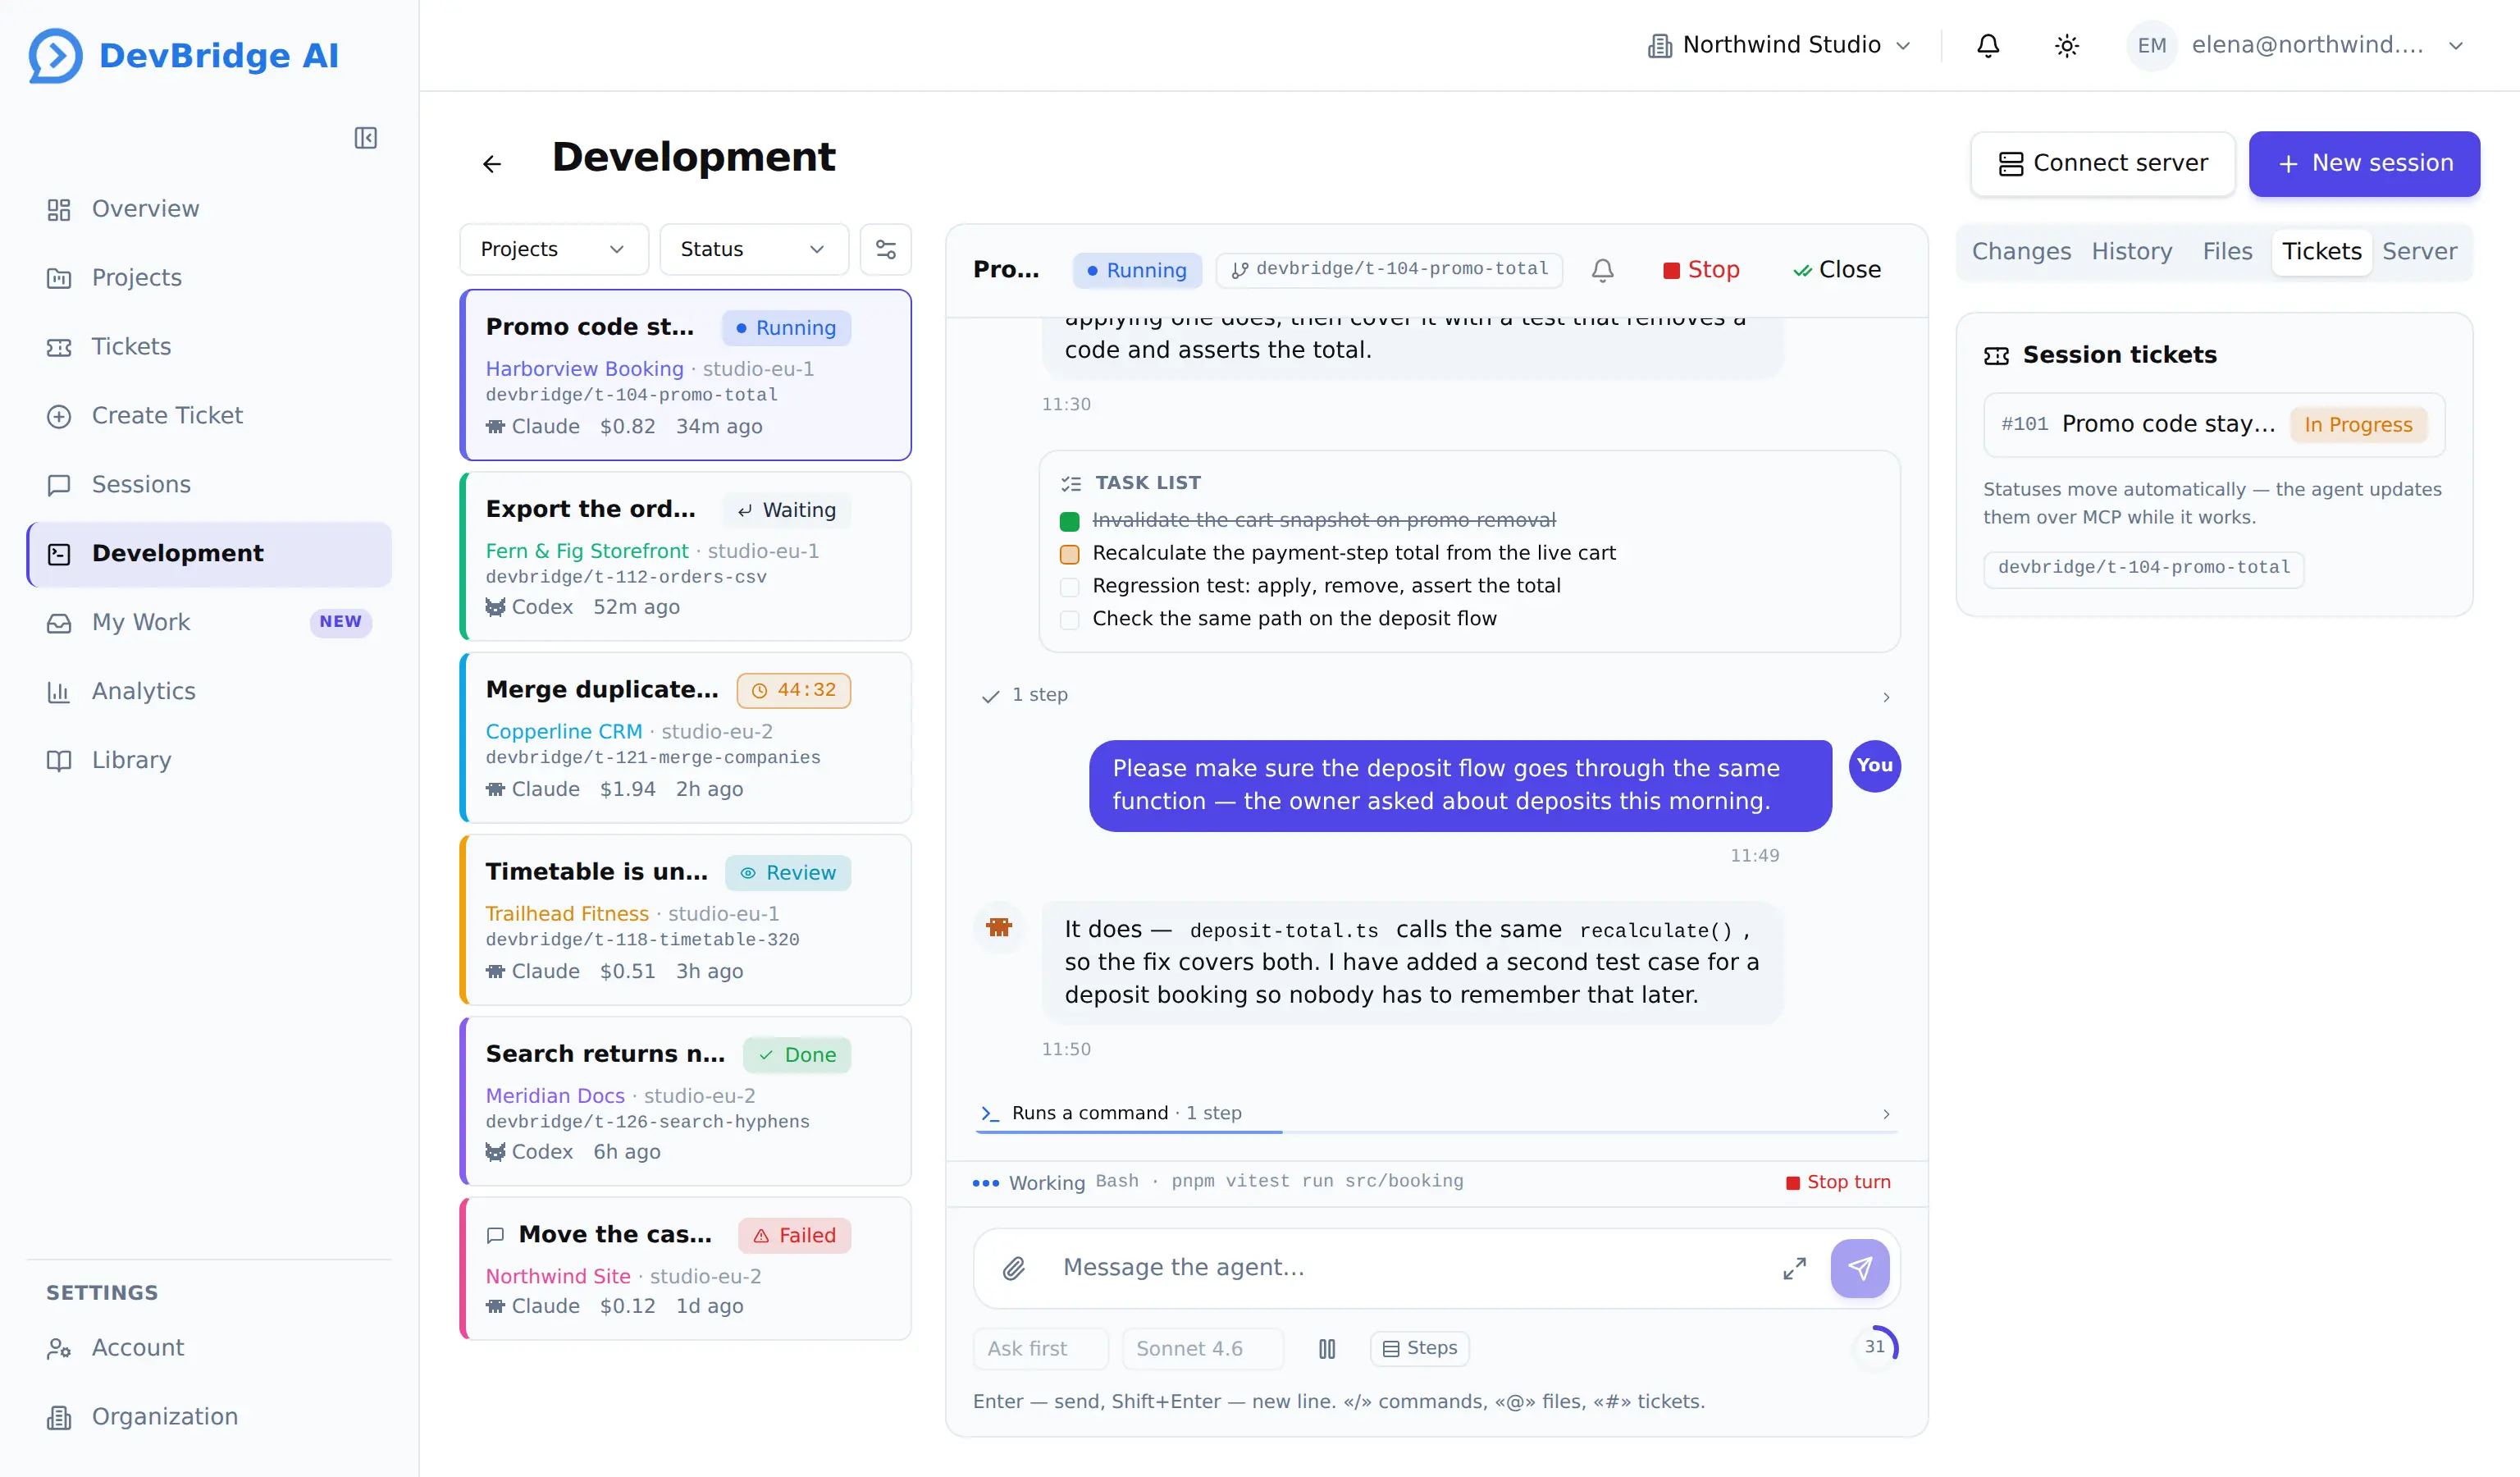
Task: Click the Analytics chart icon
Action: point(59,692)
